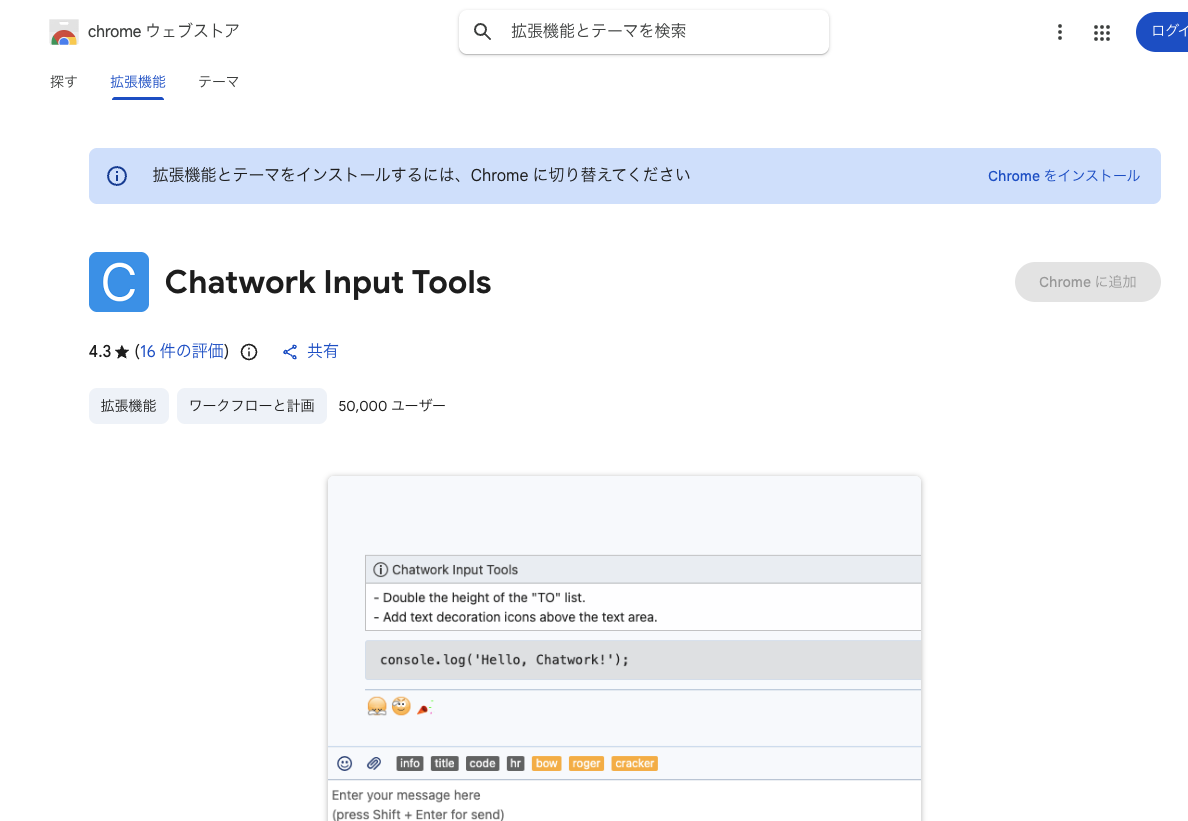
Task: Open the Google apps grid
Action: (1102, 33)
